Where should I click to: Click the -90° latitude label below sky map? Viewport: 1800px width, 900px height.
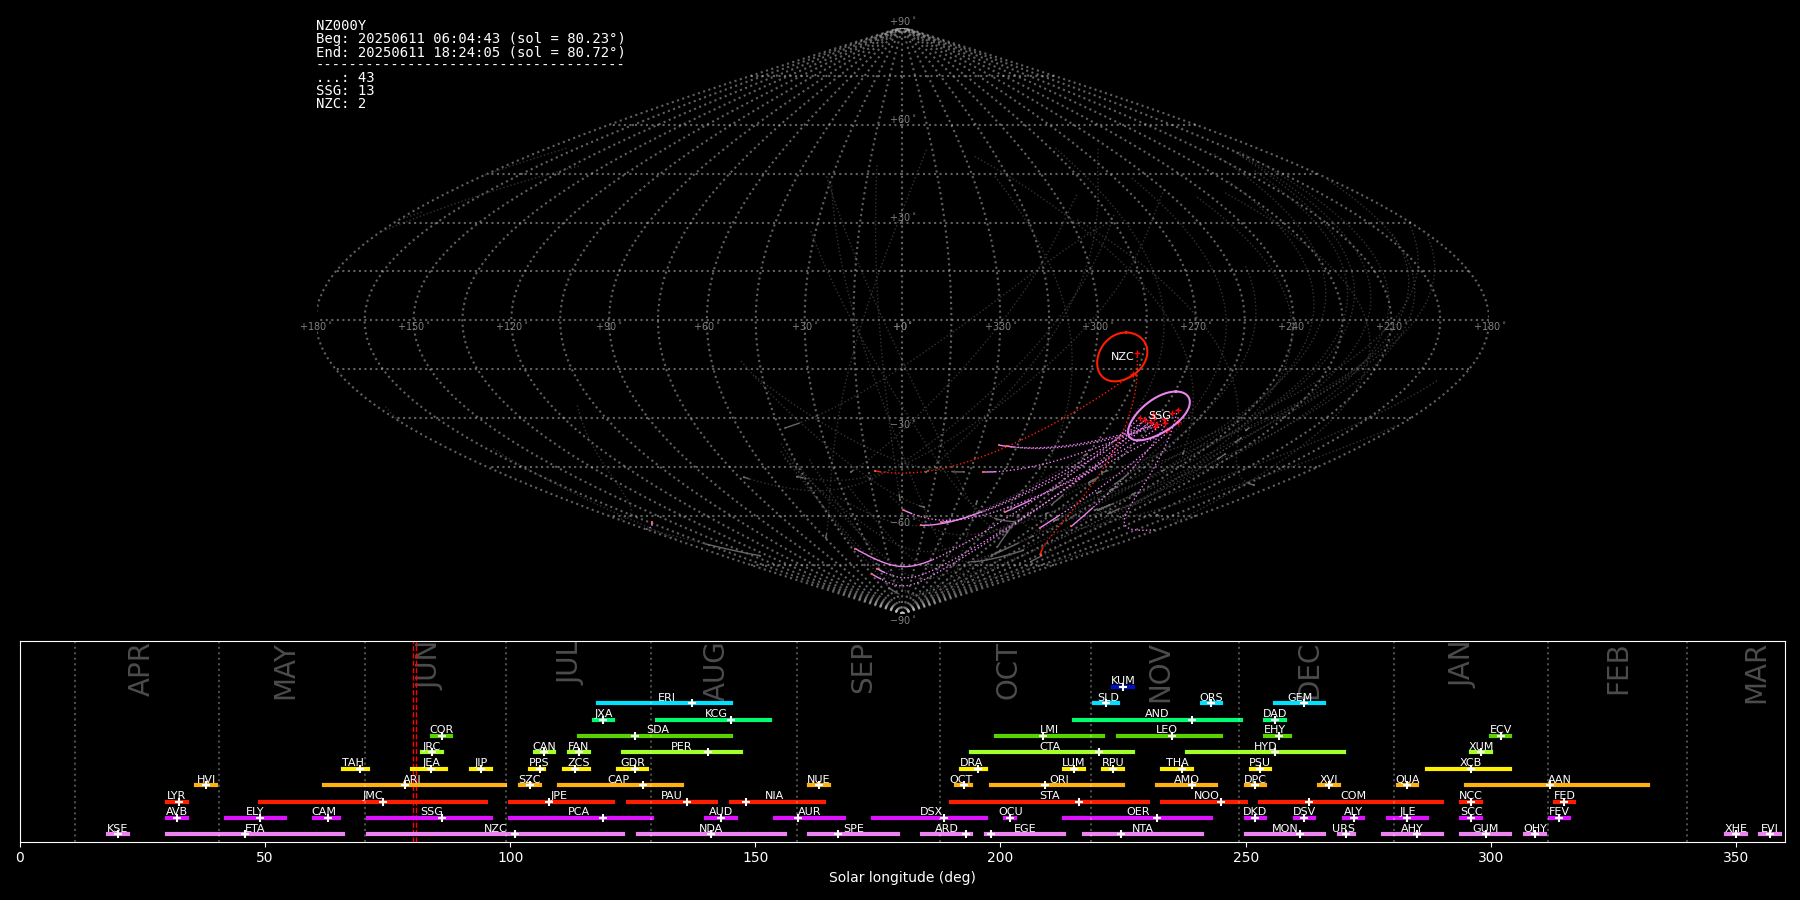(902, 620)
